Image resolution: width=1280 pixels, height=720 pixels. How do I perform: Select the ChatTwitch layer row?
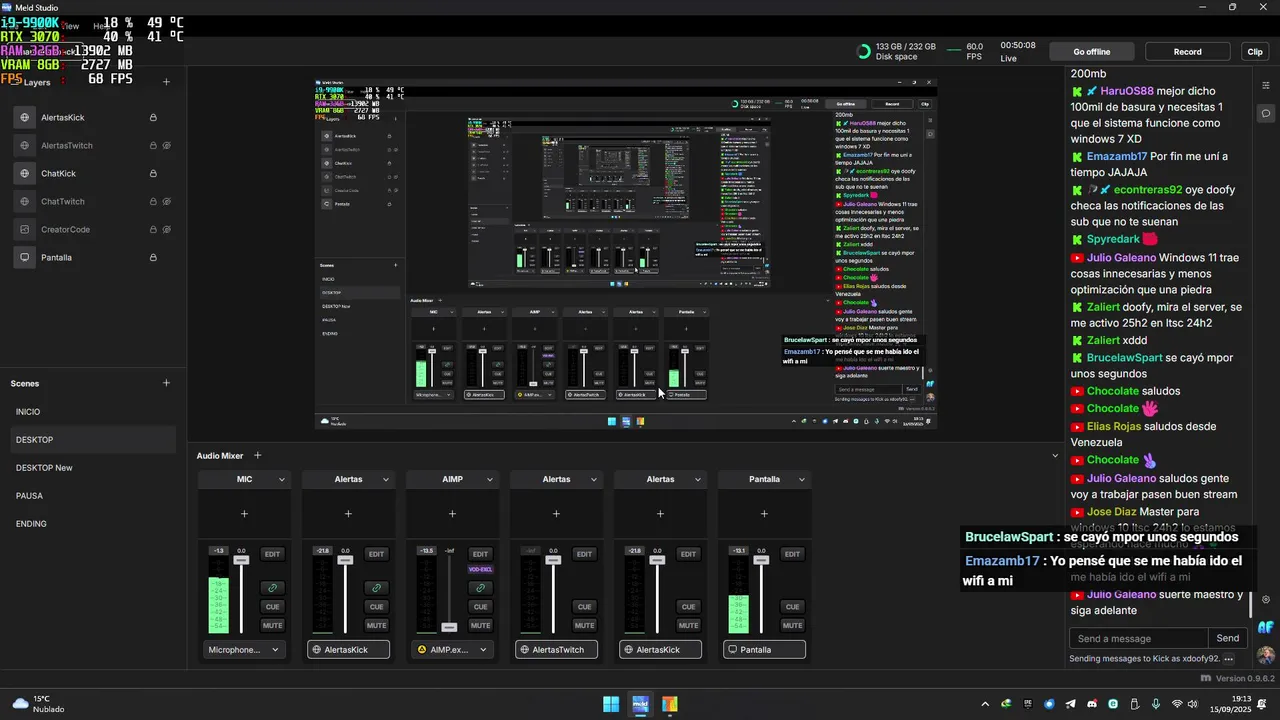tap(93, 201)
